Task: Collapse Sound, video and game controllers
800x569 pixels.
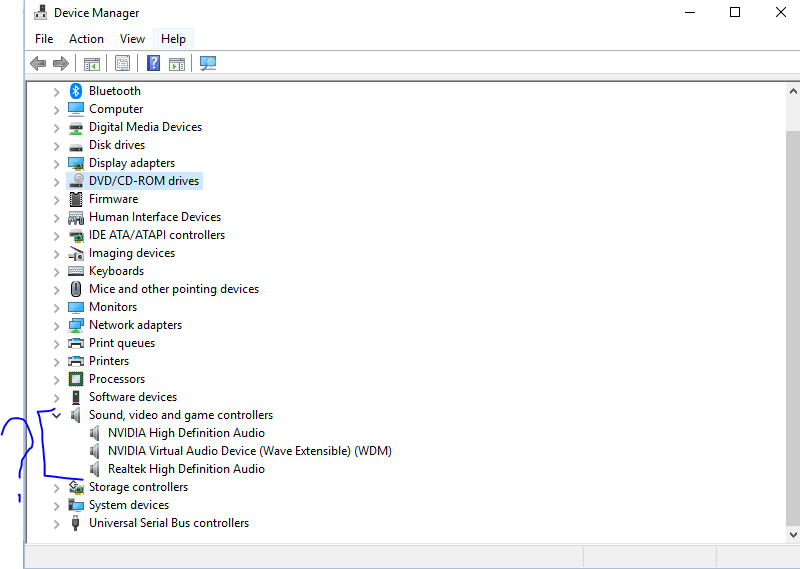Action: point(57,415)
